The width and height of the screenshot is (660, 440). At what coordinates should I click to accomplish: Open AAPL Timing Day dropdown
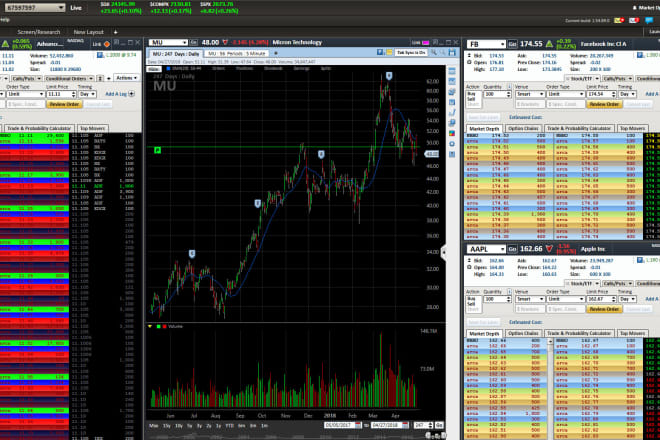tap(627, 299)
